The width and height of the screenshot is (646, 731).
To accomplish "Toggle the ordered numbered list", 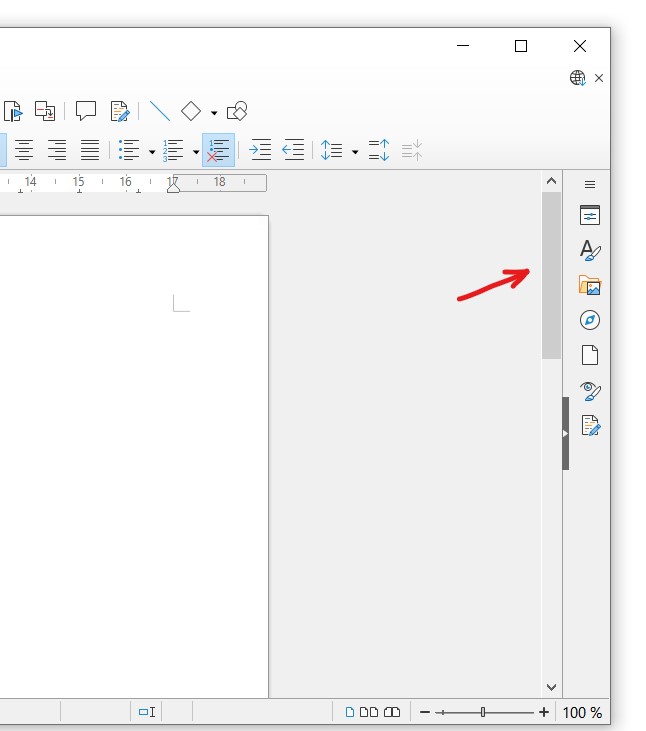I will 173,150.
